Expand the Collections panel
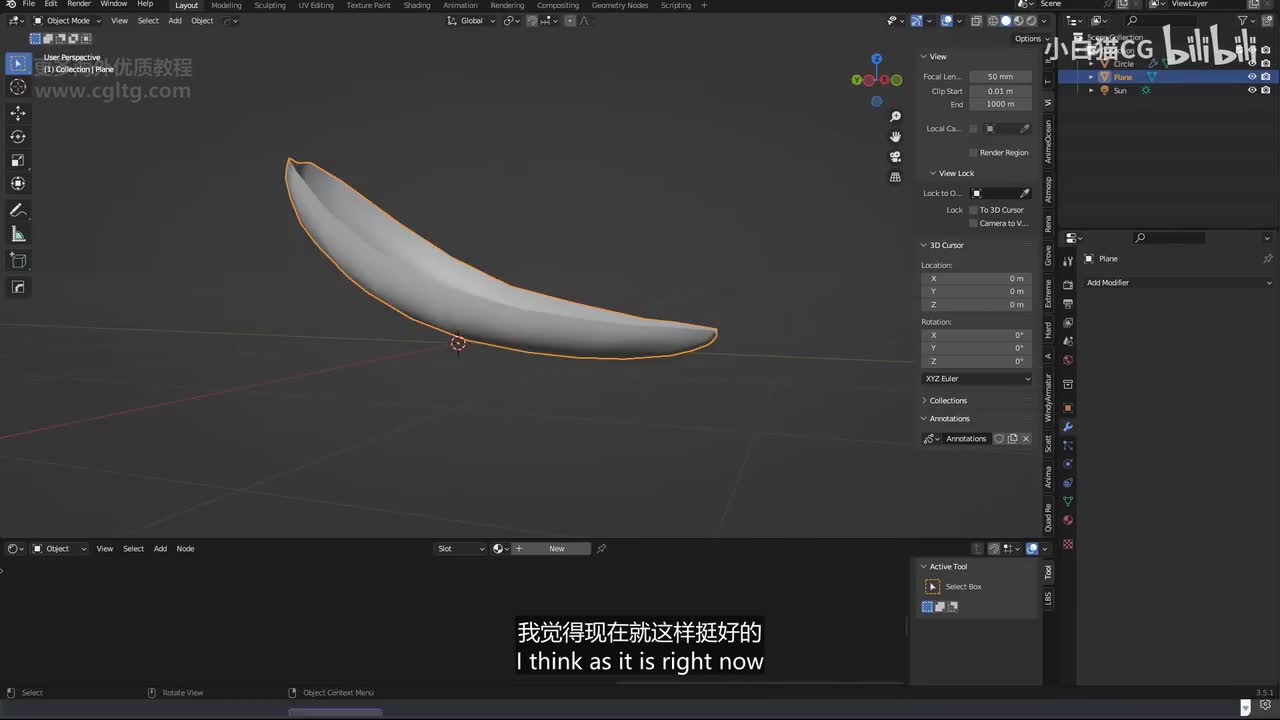Screen dimensions: 1280x720 947,401
